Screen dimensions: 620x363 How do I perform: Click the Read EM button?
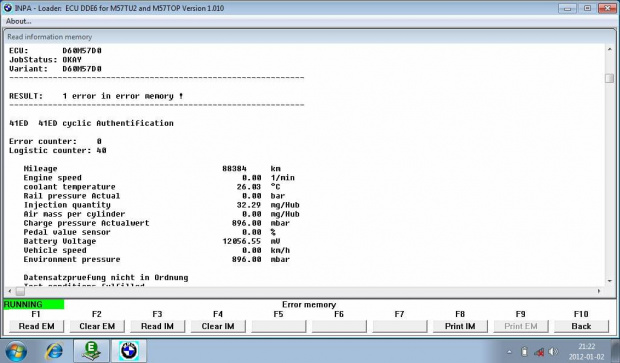coord(36,326)
